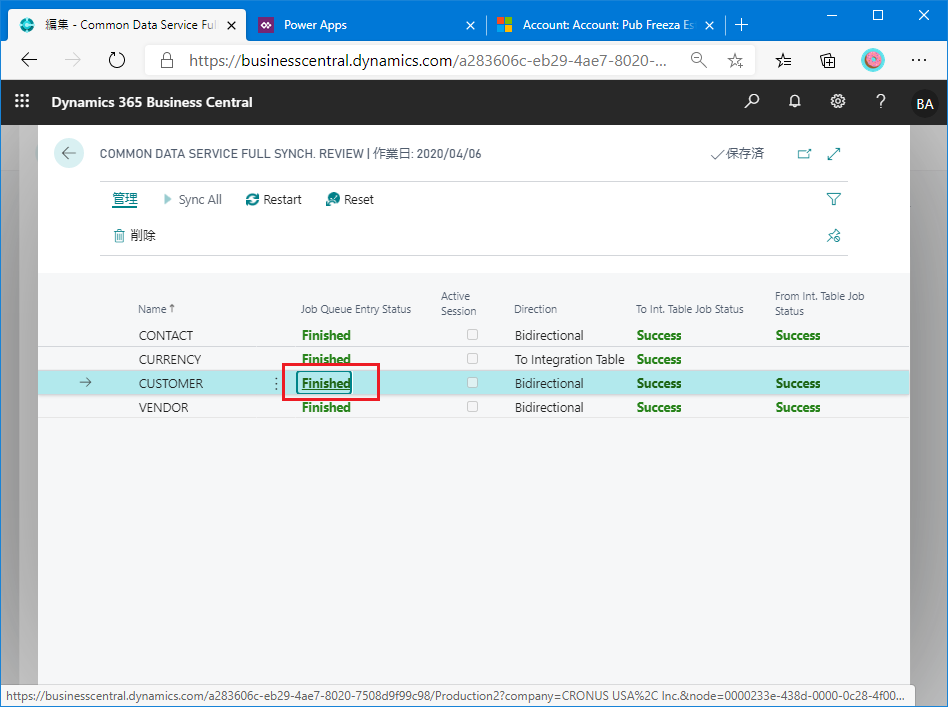This screenshot has width=948, height=707.
Task: Click the pin action bar icon
Action: (x=834, y=235)
